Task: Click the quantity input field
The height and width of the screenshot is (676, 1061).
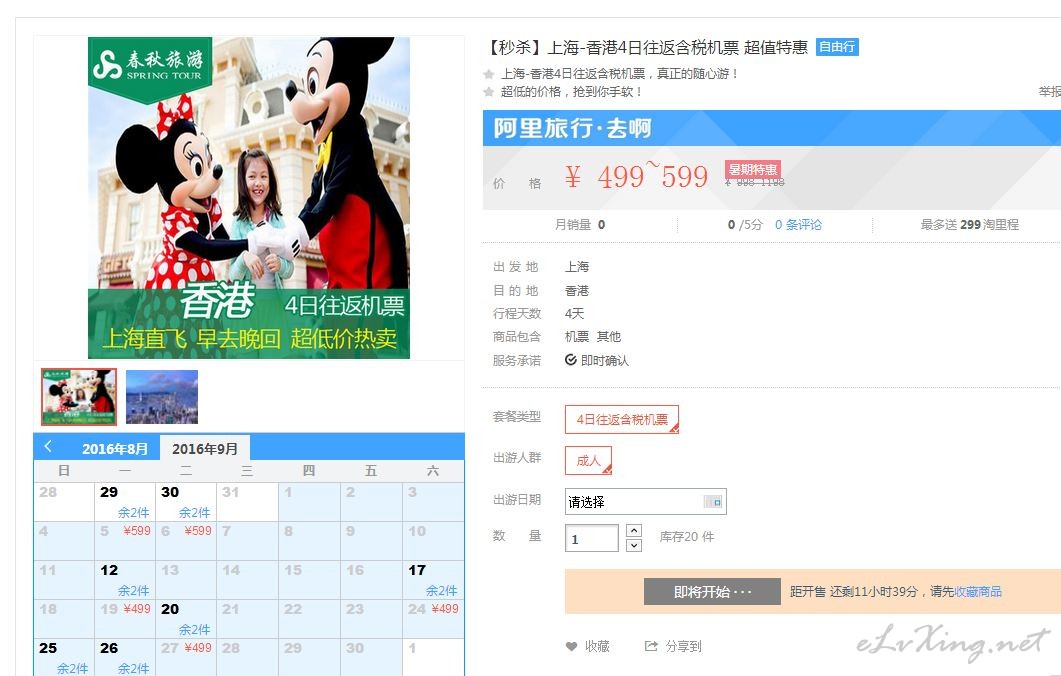Action: [591, 539]
